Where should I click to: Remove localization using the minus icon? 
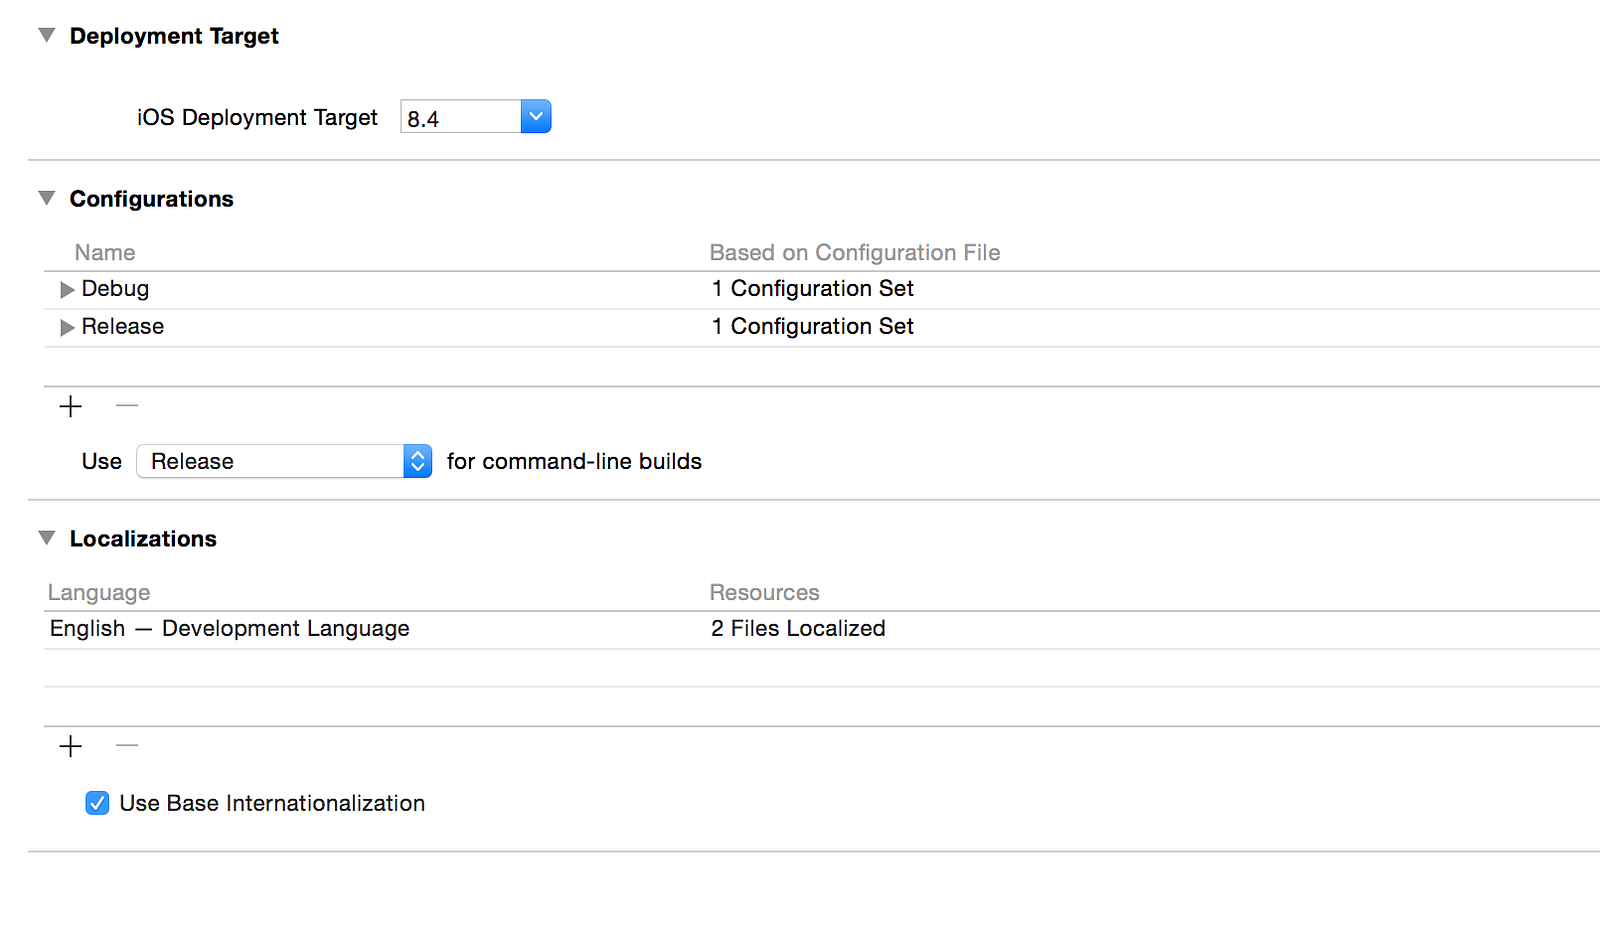(x=127, y=746)
